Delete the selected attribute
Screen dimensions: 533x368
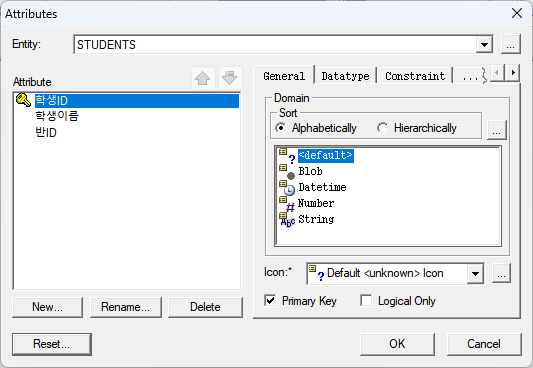[x=205, y=307]
